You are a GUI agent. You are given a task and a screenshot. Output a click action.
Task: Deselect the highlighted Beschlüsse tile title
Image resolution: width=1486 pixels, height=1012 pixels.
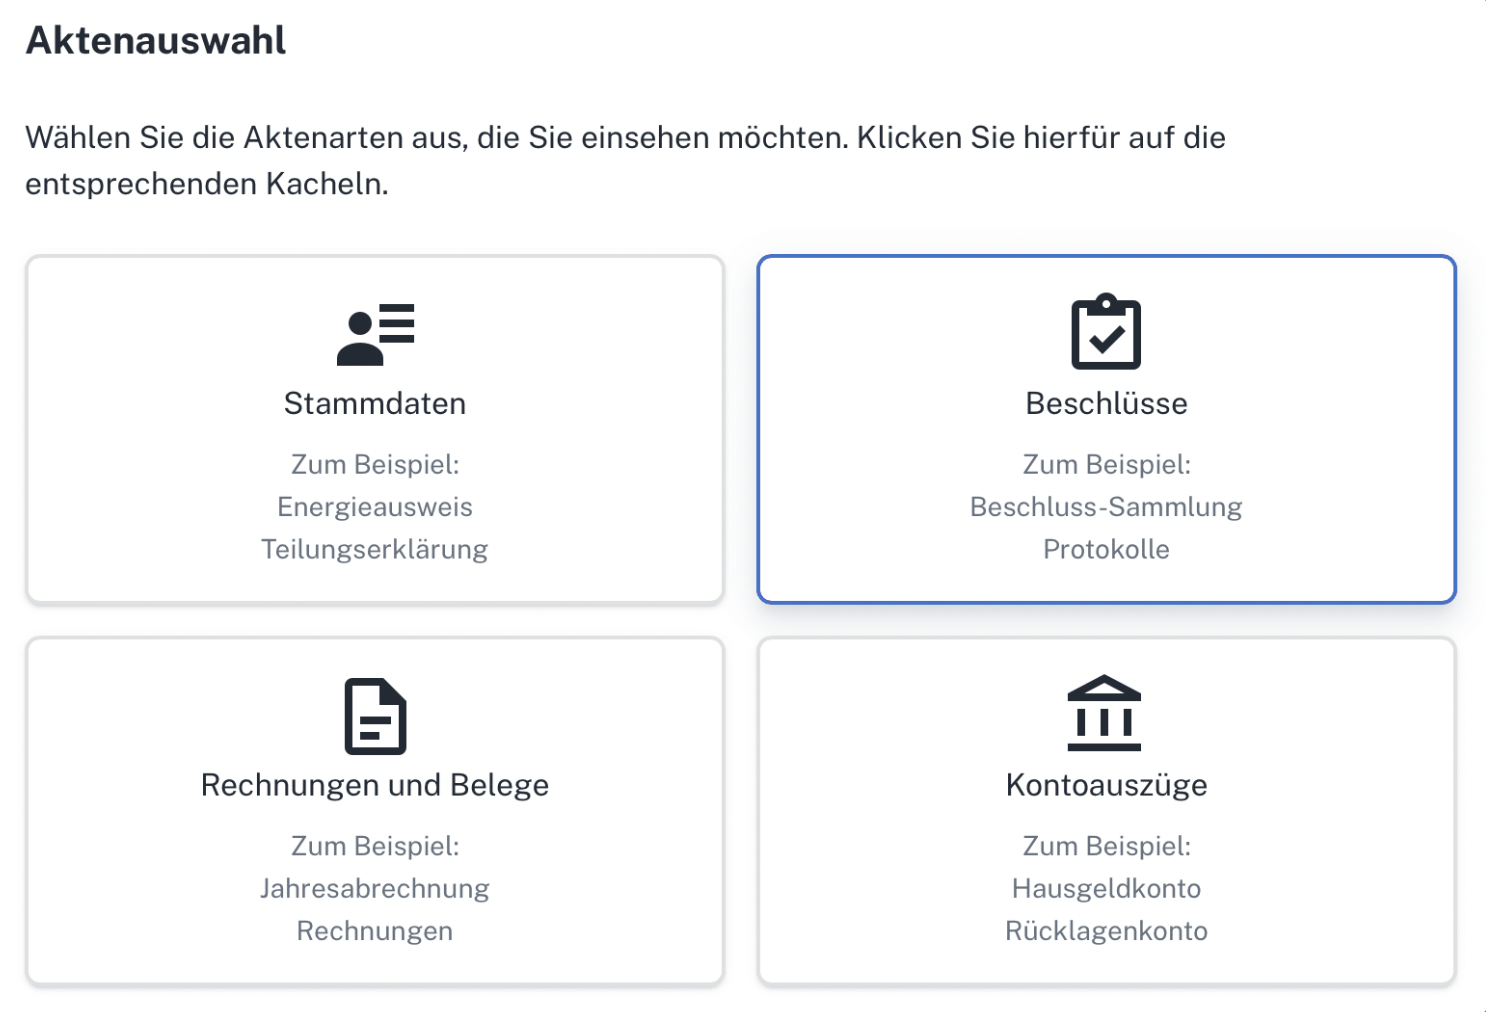pyautogui.click(x=1106, y=403)
